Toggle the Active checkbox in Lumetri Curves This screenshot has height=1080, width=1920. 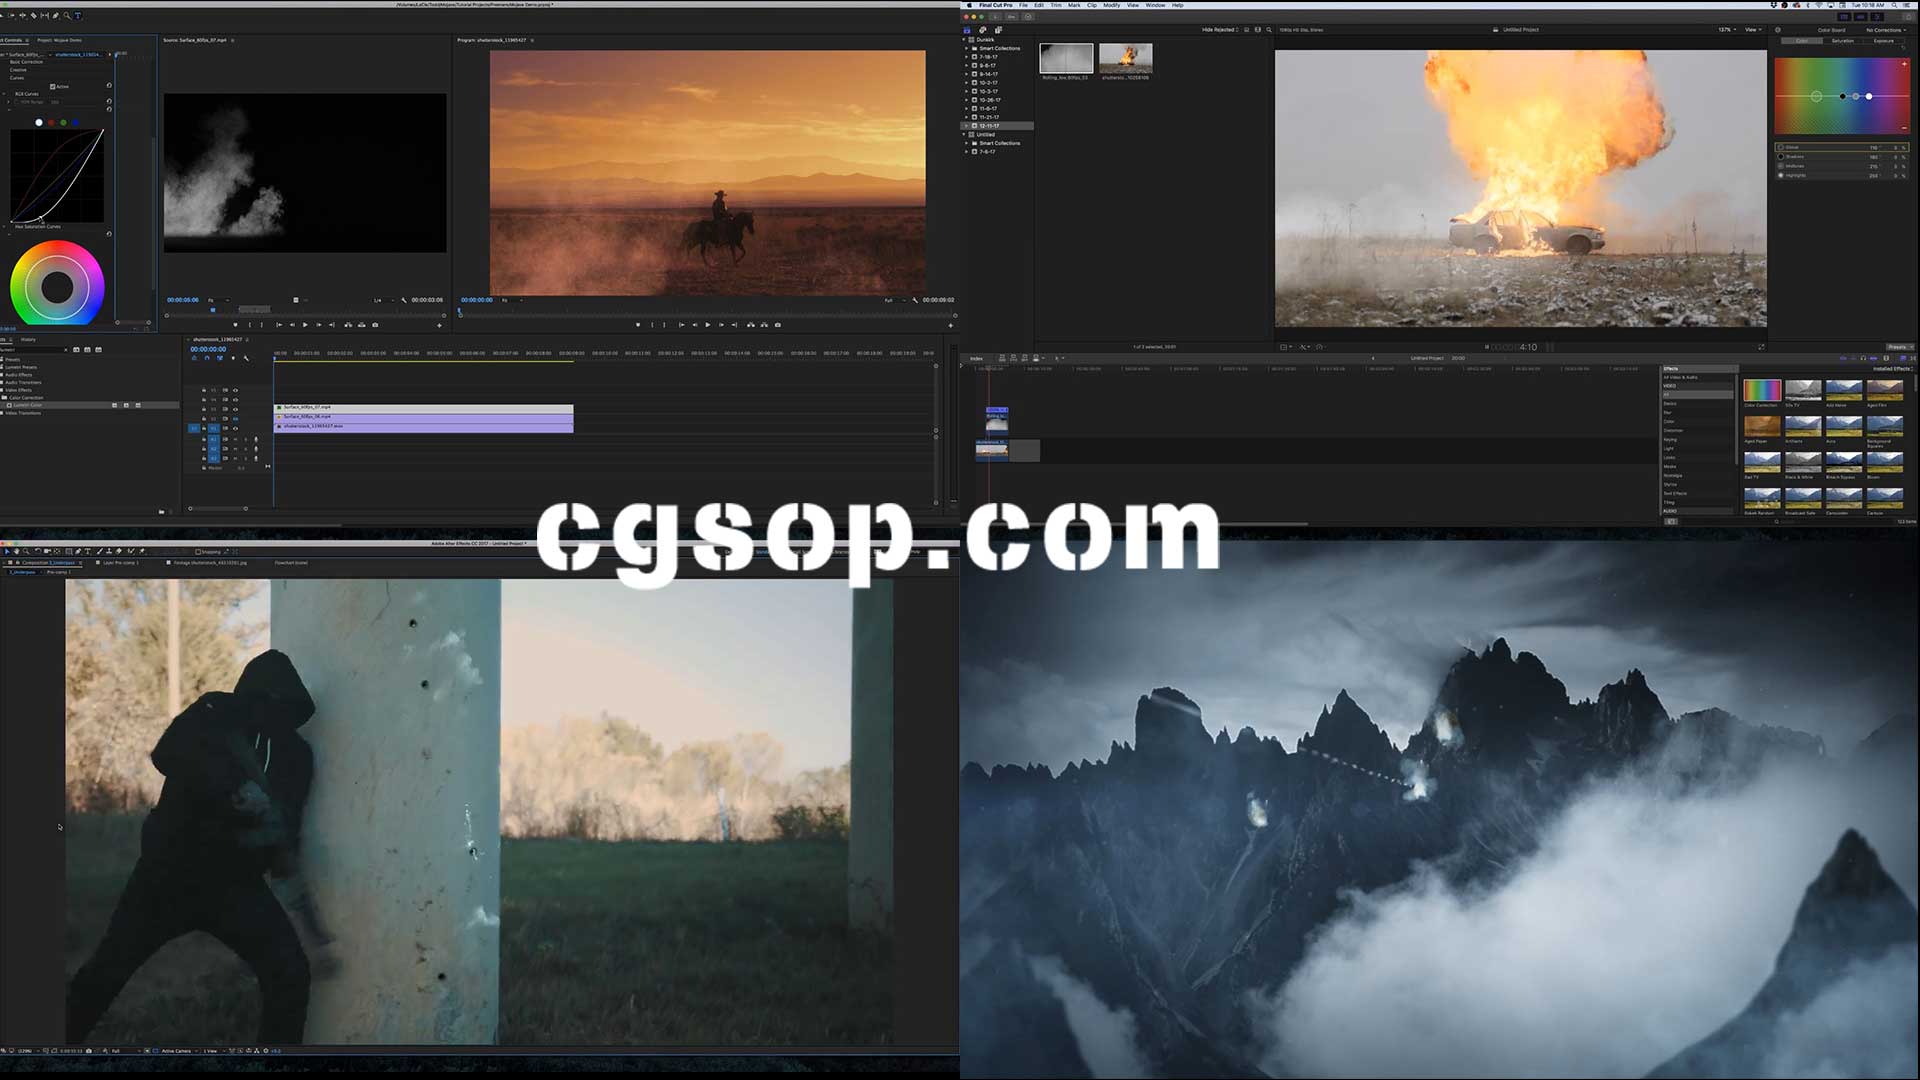[x=53, y=87]
